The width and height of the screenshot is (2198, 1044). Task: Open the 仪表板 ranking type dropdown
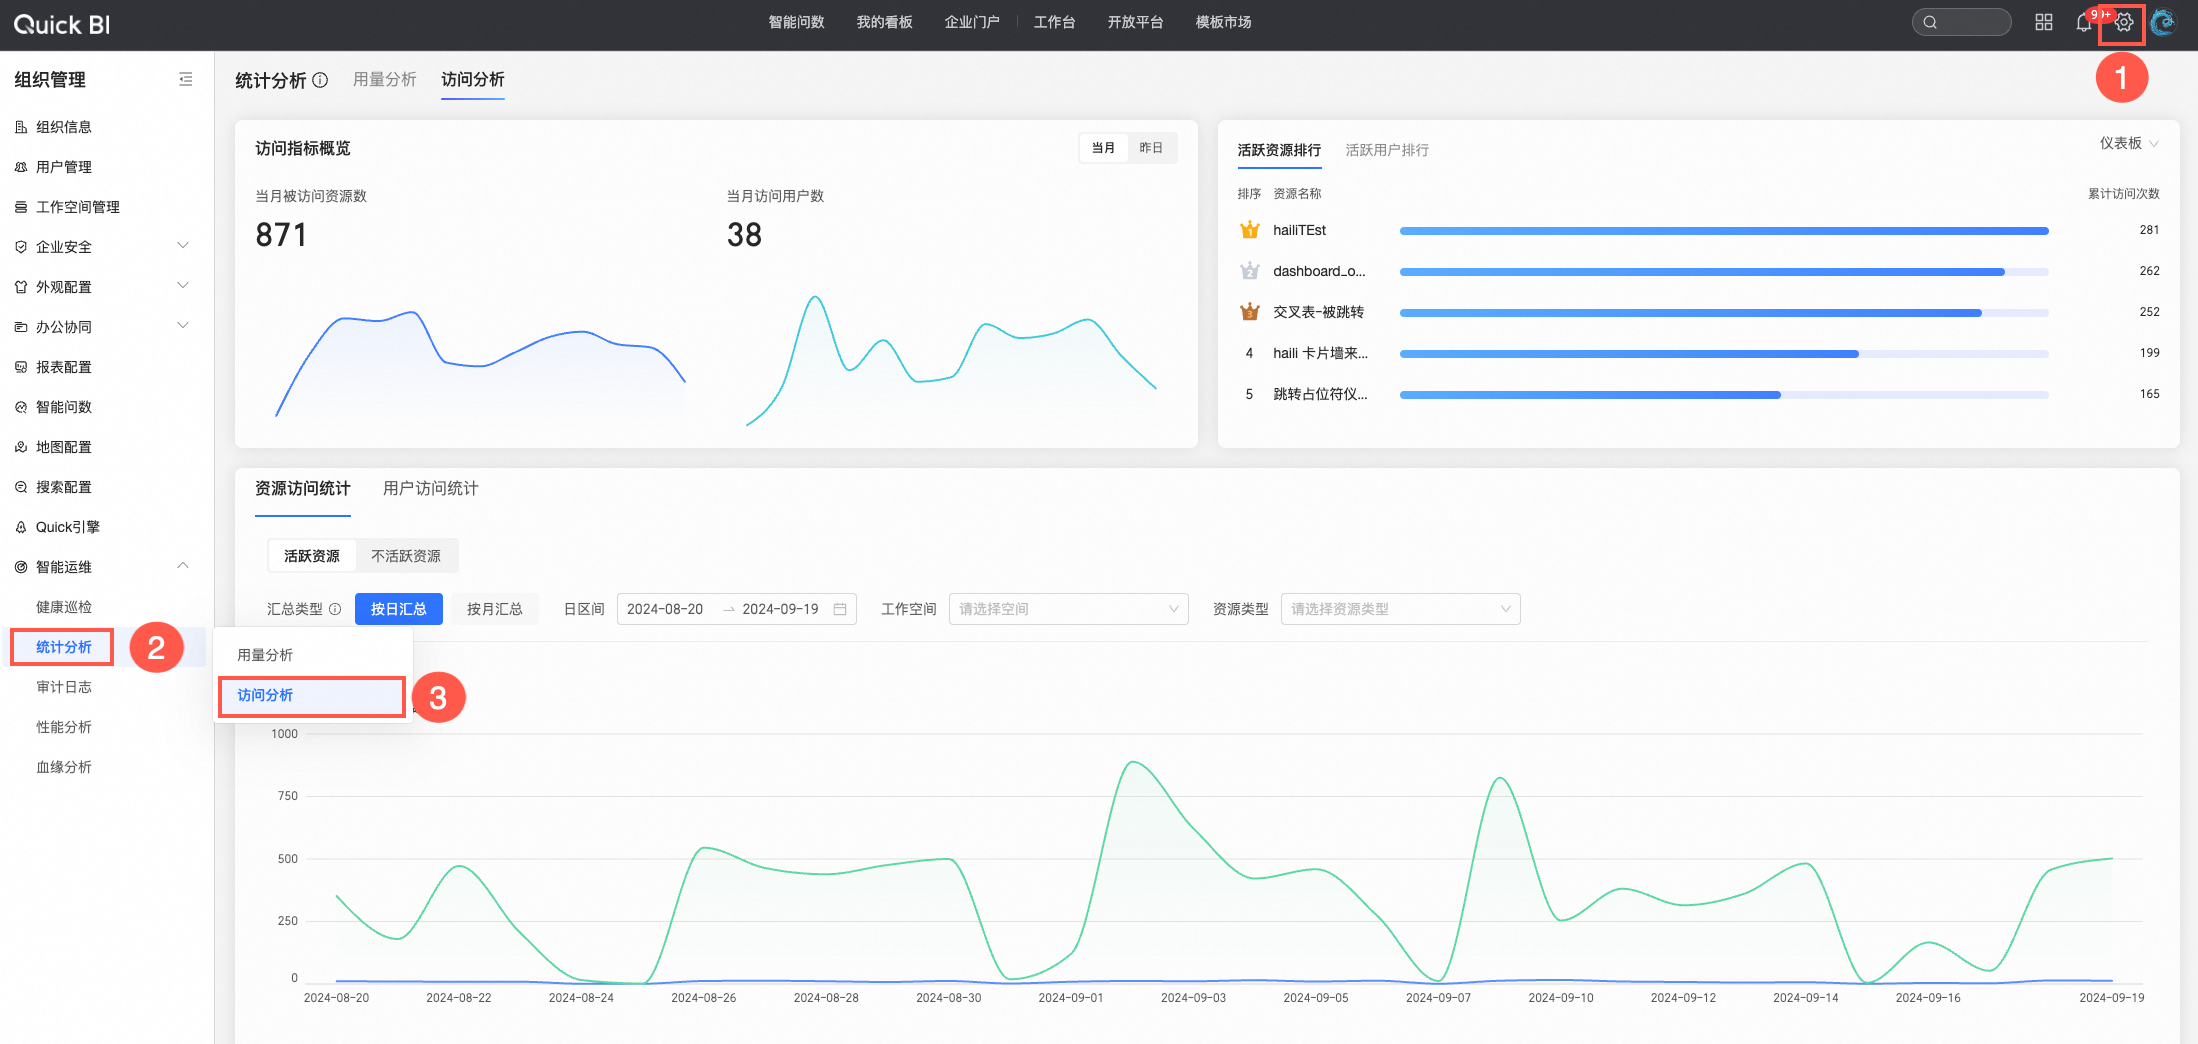(2129, 144)
